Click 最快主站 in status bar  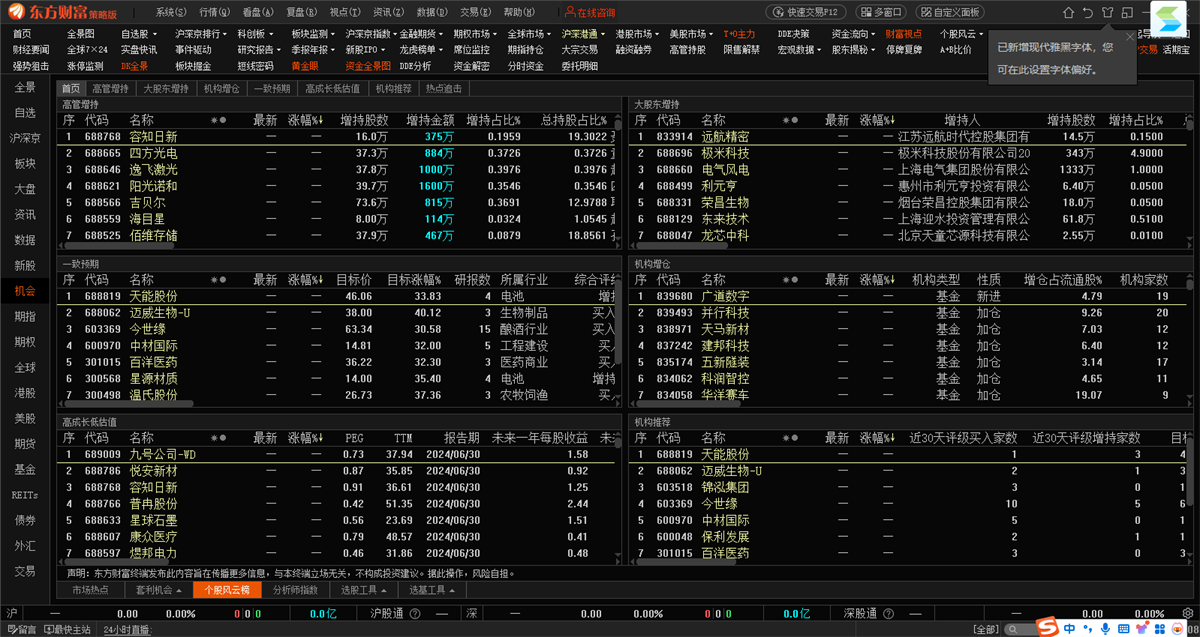click(x=69, y=630)
